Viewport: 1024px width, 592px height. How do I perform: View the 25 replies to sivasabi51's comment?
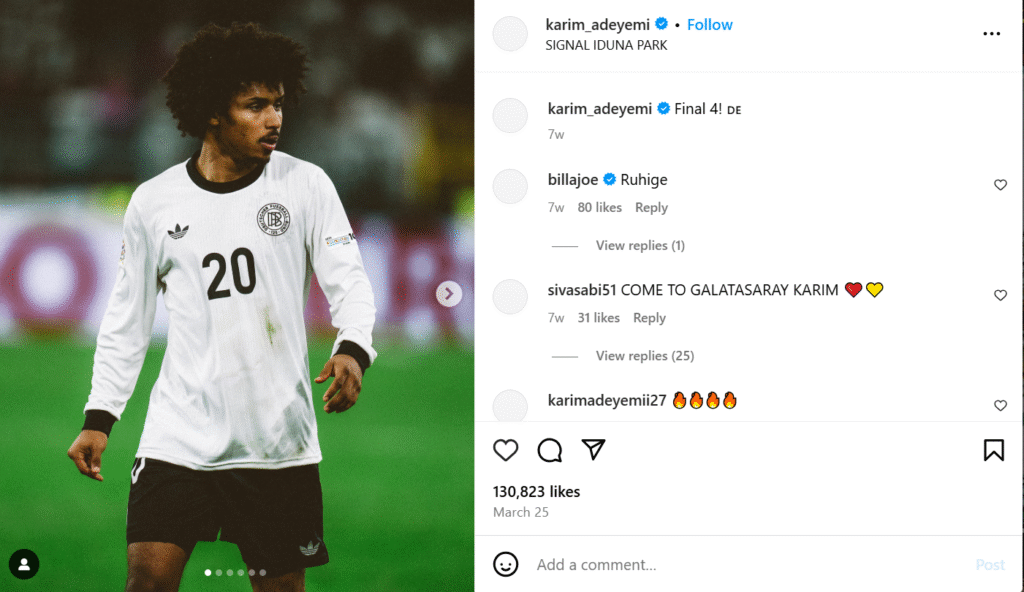coord(645,355)
